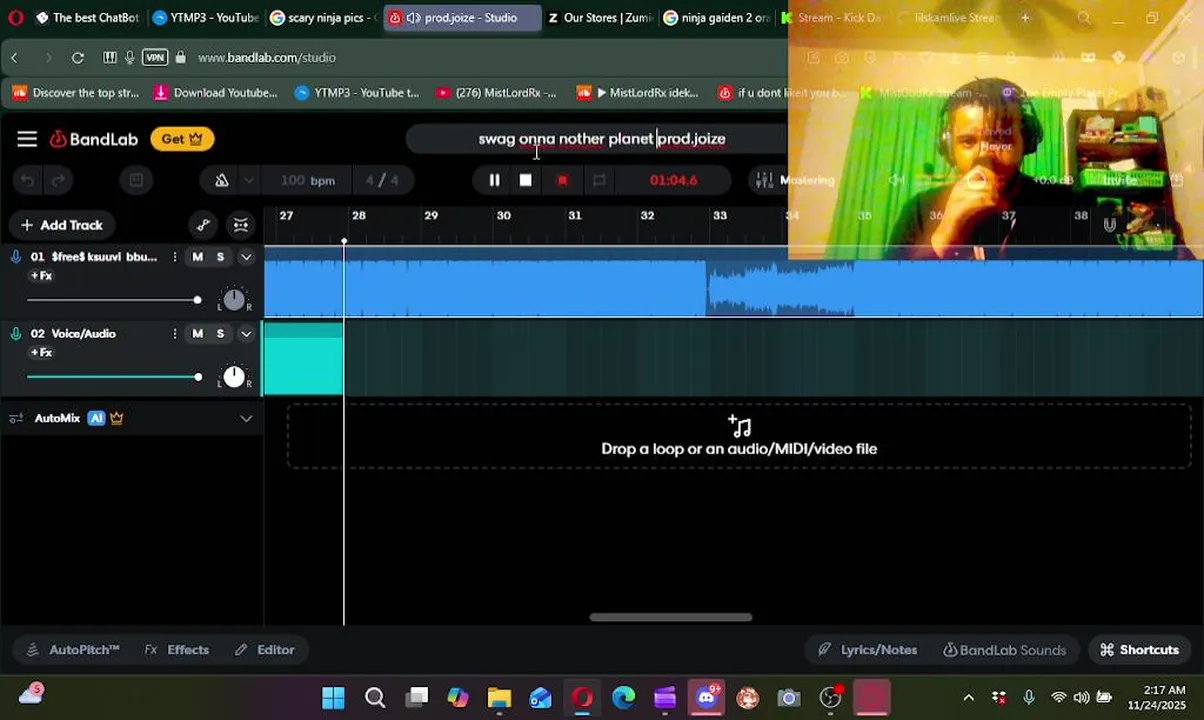Open the Windows Start menu
Screen dimensions: 1204x720
click(x=333, y=698)
